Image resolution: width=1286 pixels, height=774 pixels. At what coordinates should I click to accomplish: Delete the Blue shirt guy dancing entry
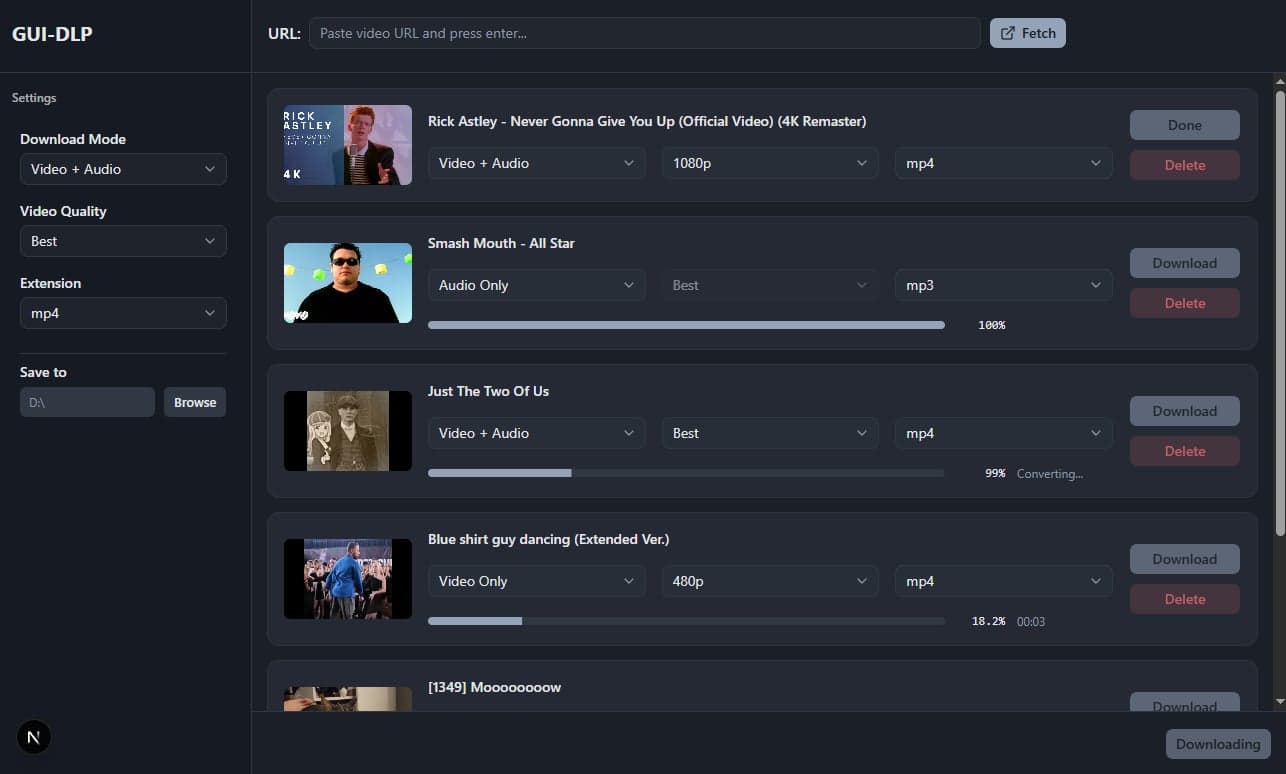[1185, 599]
